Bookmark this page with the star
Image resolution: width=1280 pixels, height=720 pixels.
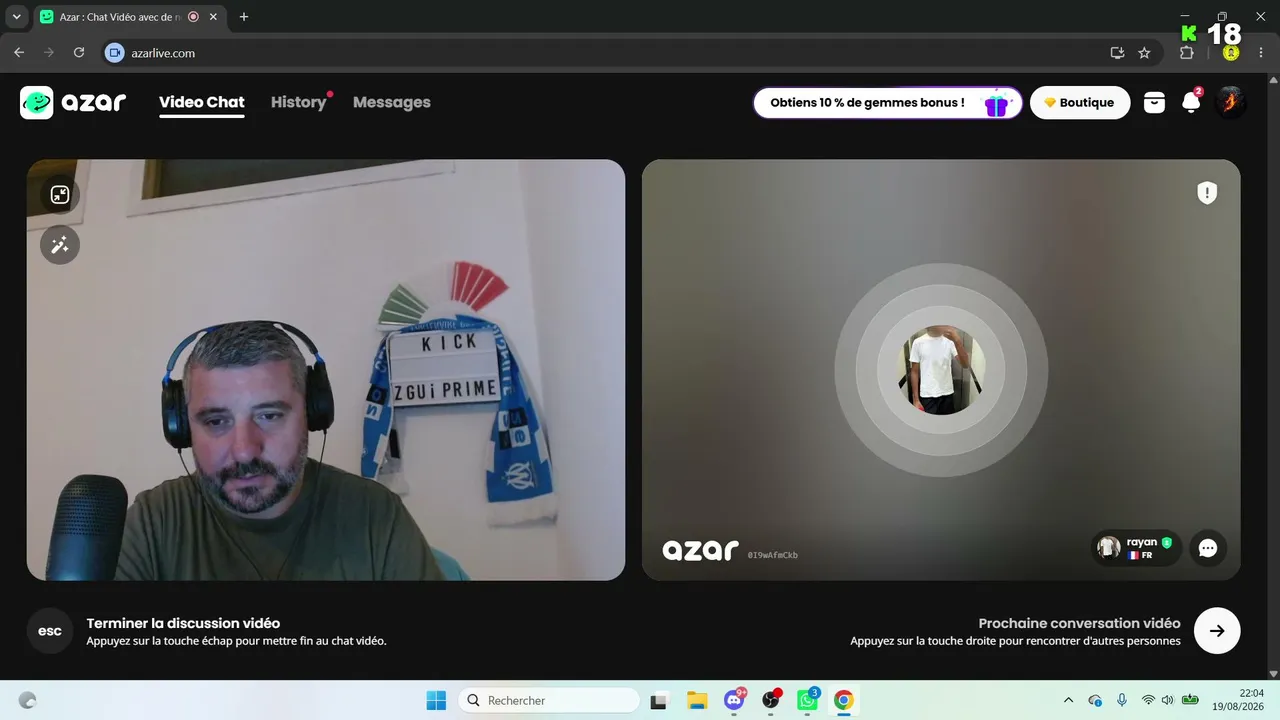pyautogui.click(x=1144, y=53)
